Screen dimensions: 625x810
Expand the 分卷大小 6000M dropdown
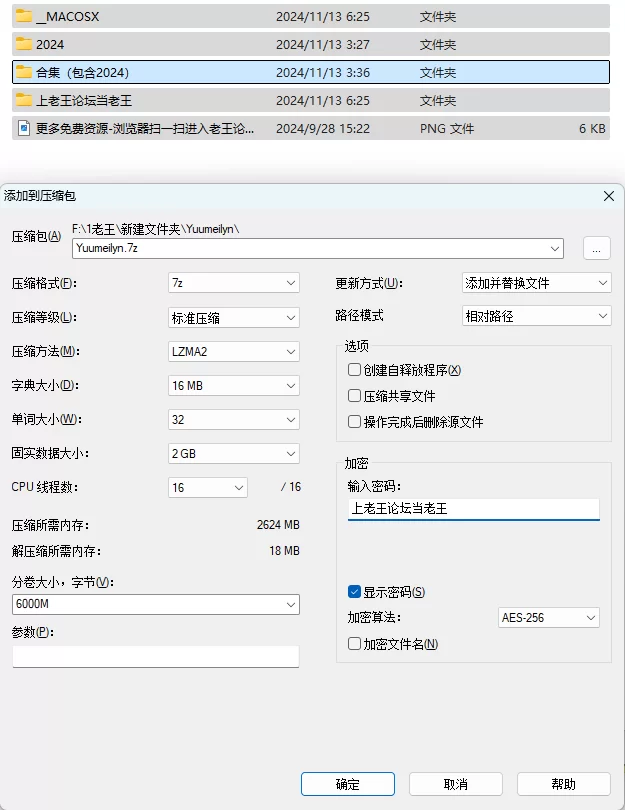(x=291, y=604)
